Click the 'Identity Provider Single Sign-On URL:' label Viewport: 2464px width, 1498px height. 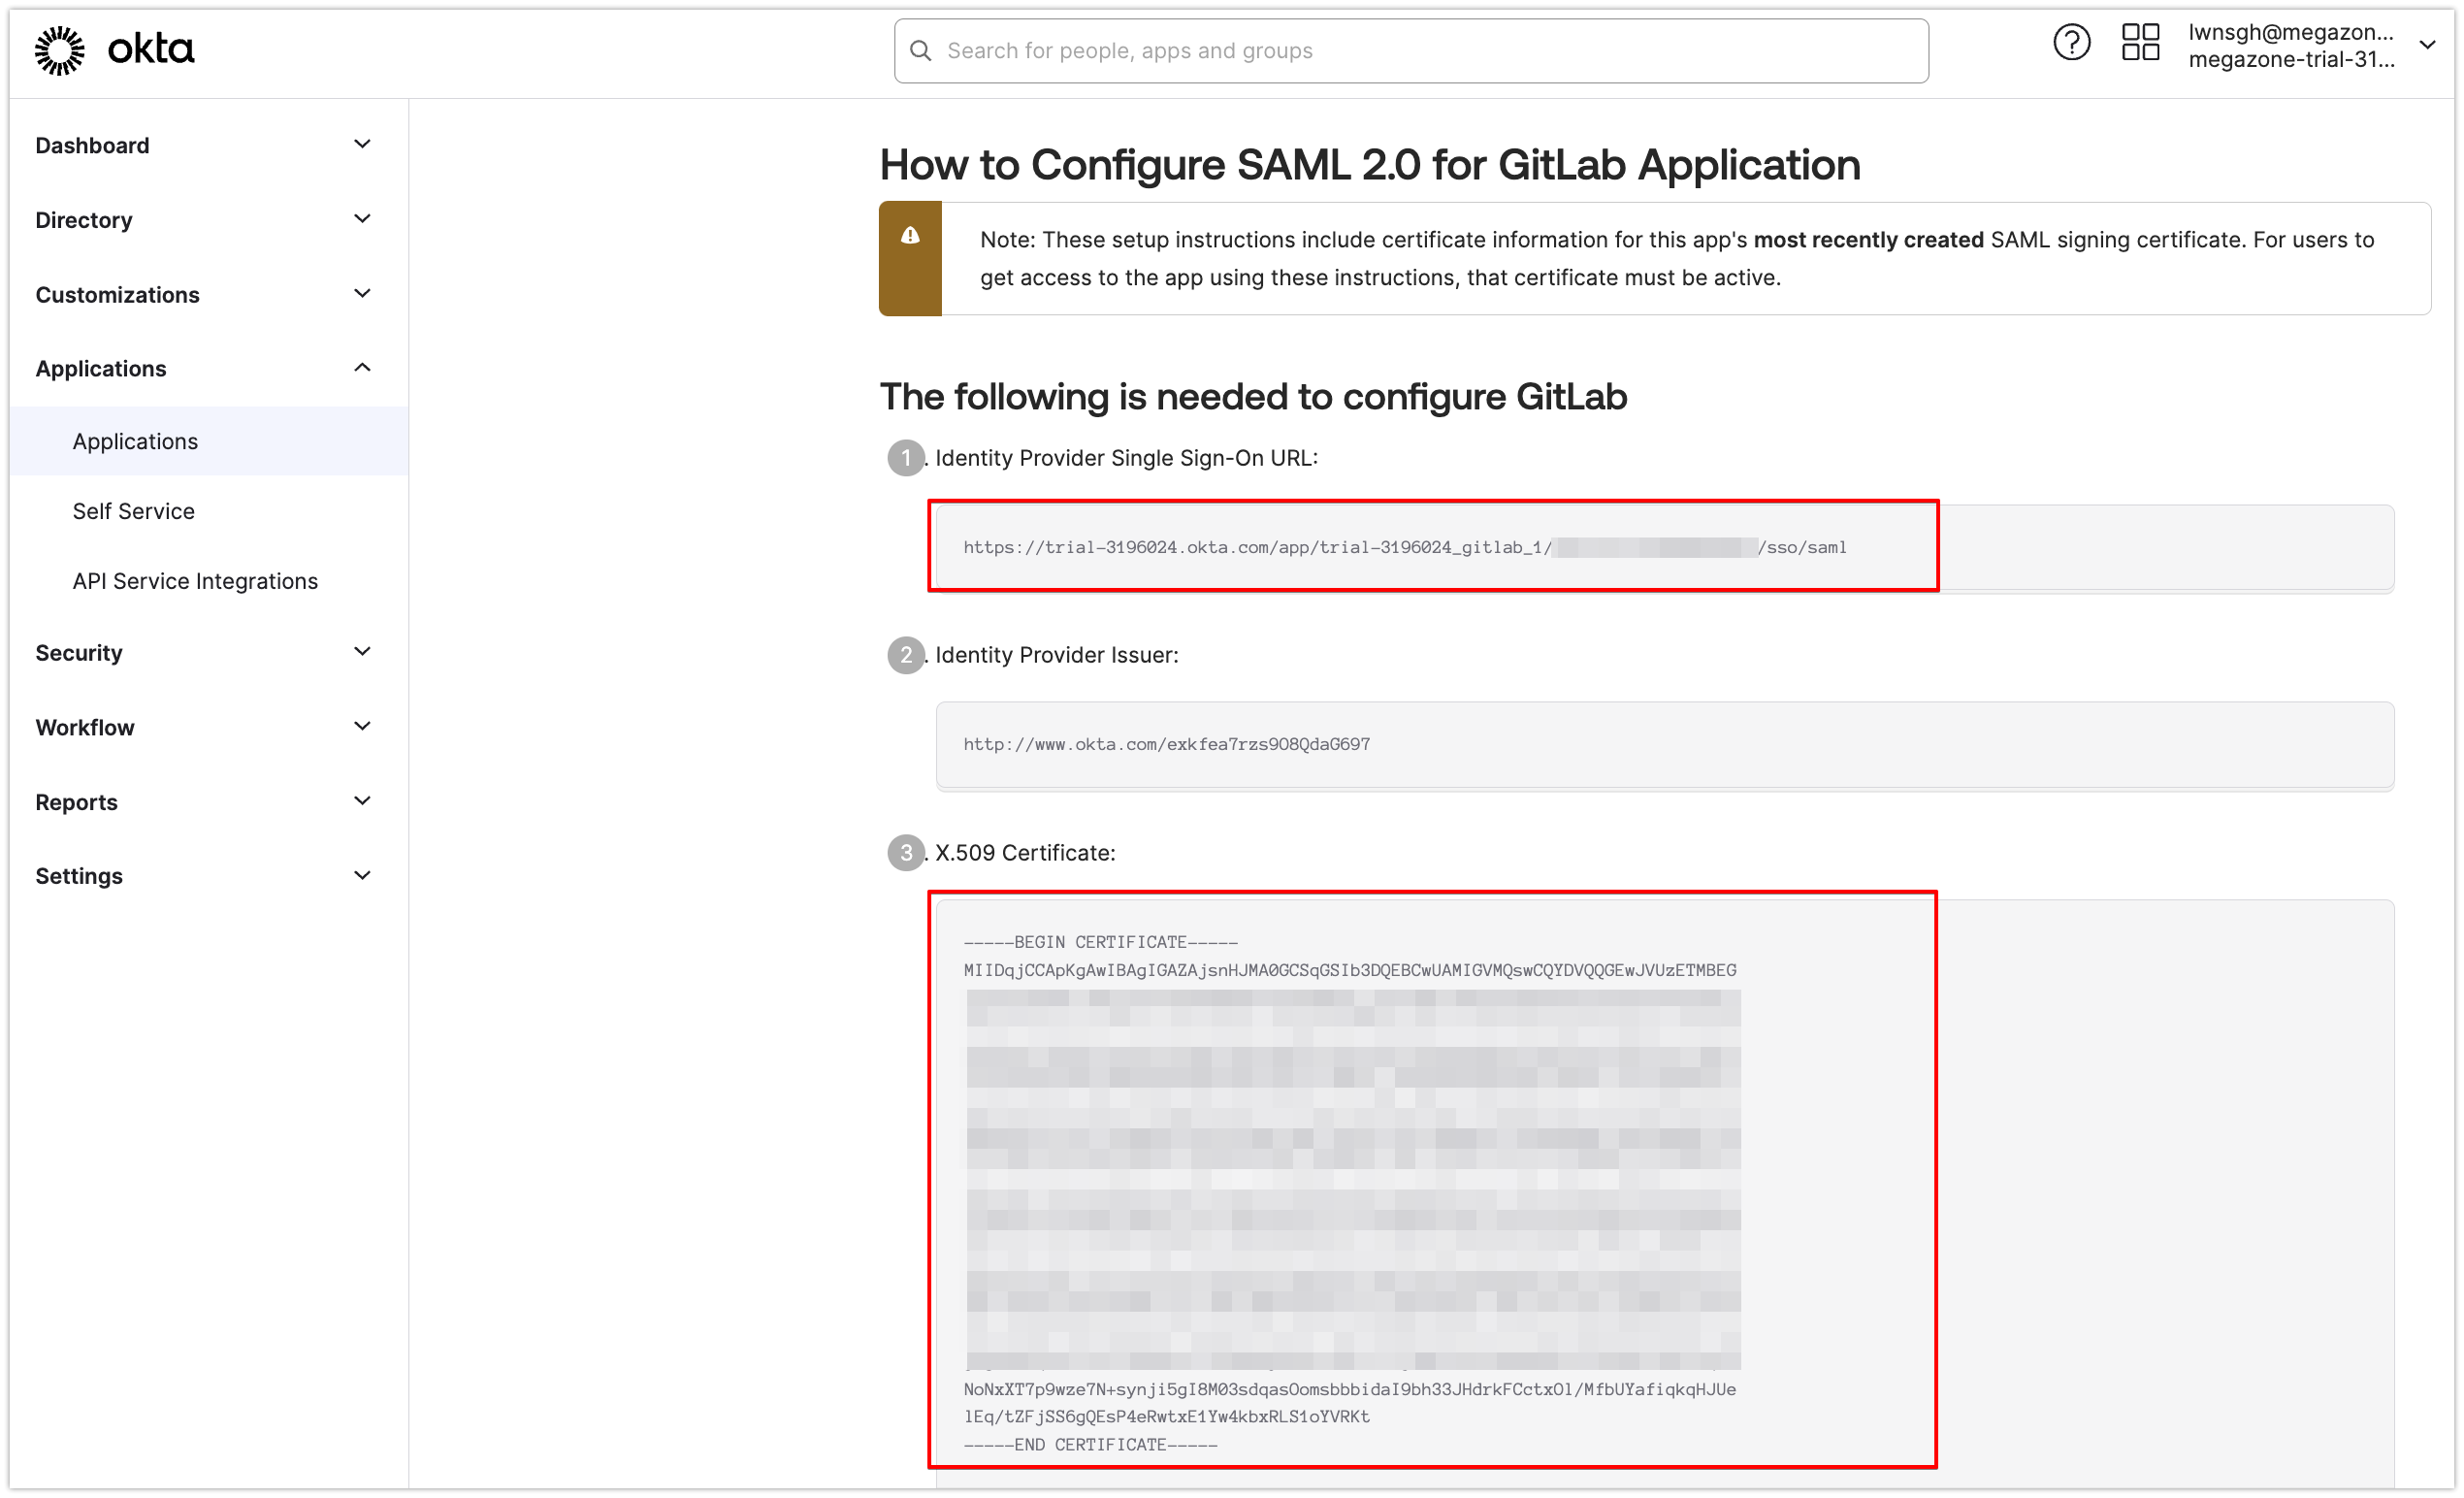pyautogui.click(x=1126, y=458)
